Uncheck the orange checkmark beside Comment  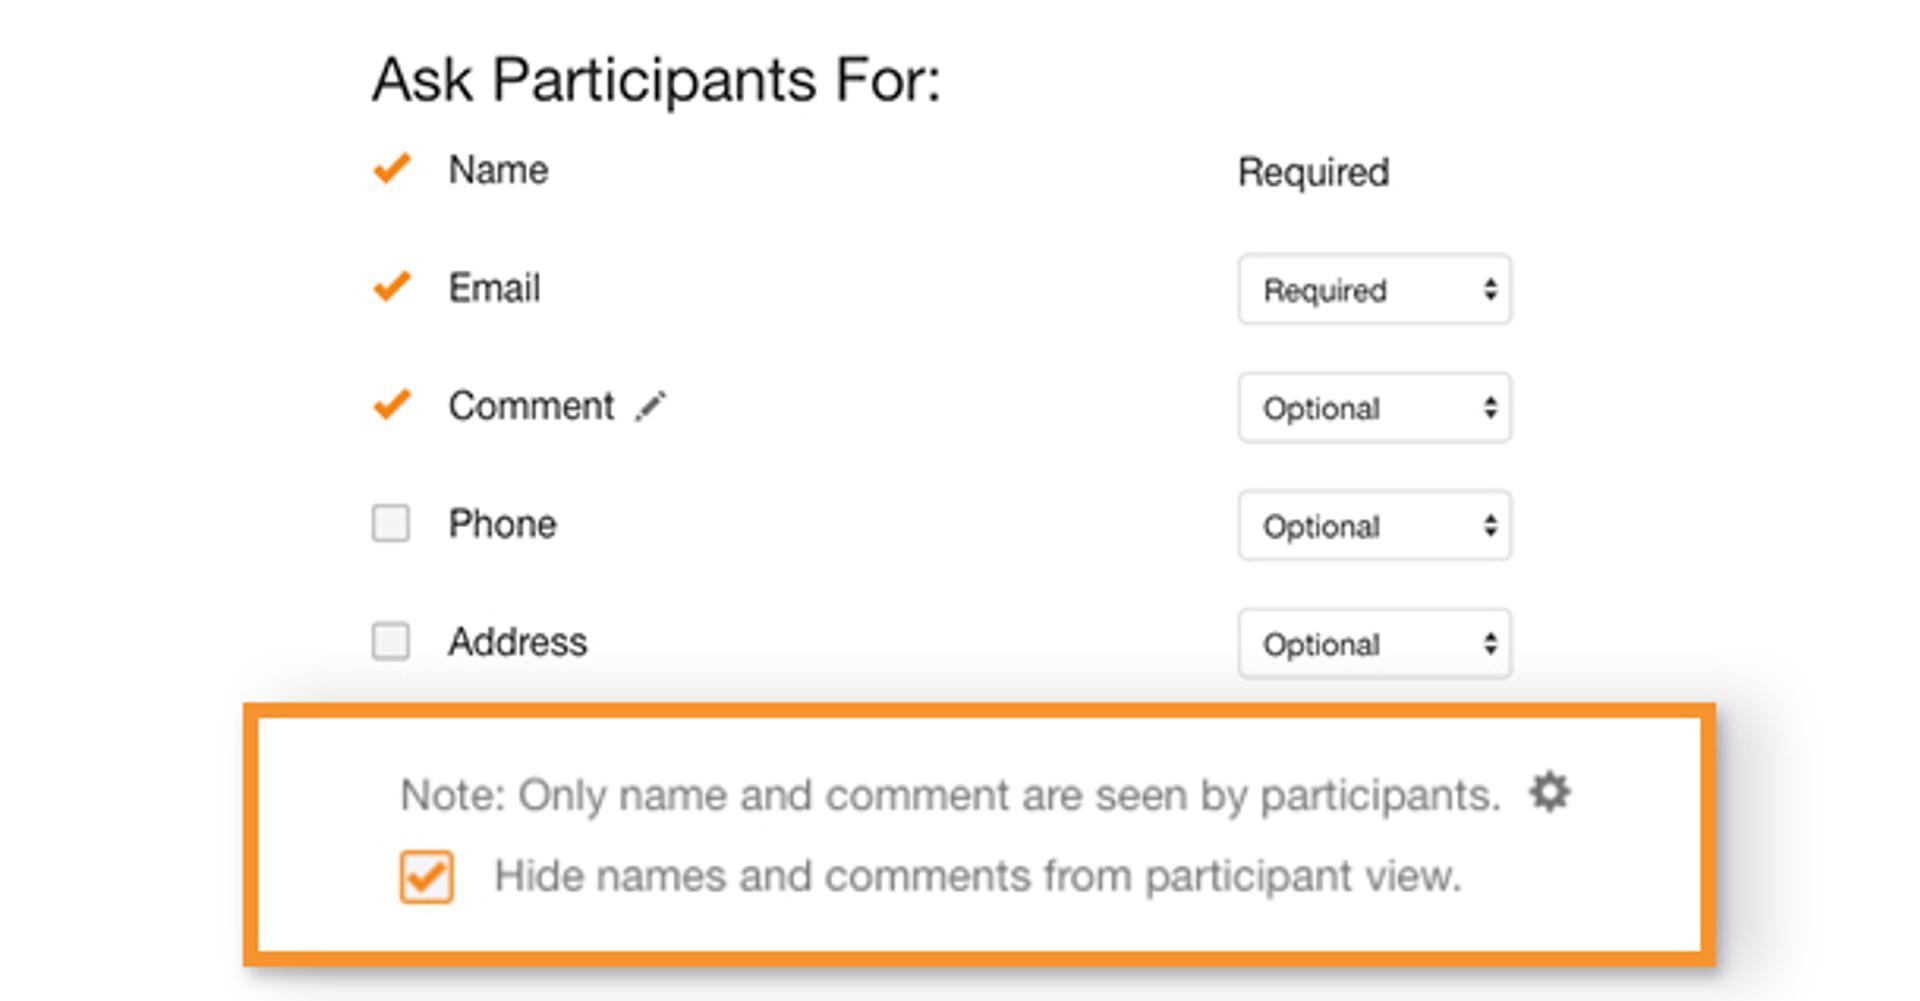pos(392,405)
